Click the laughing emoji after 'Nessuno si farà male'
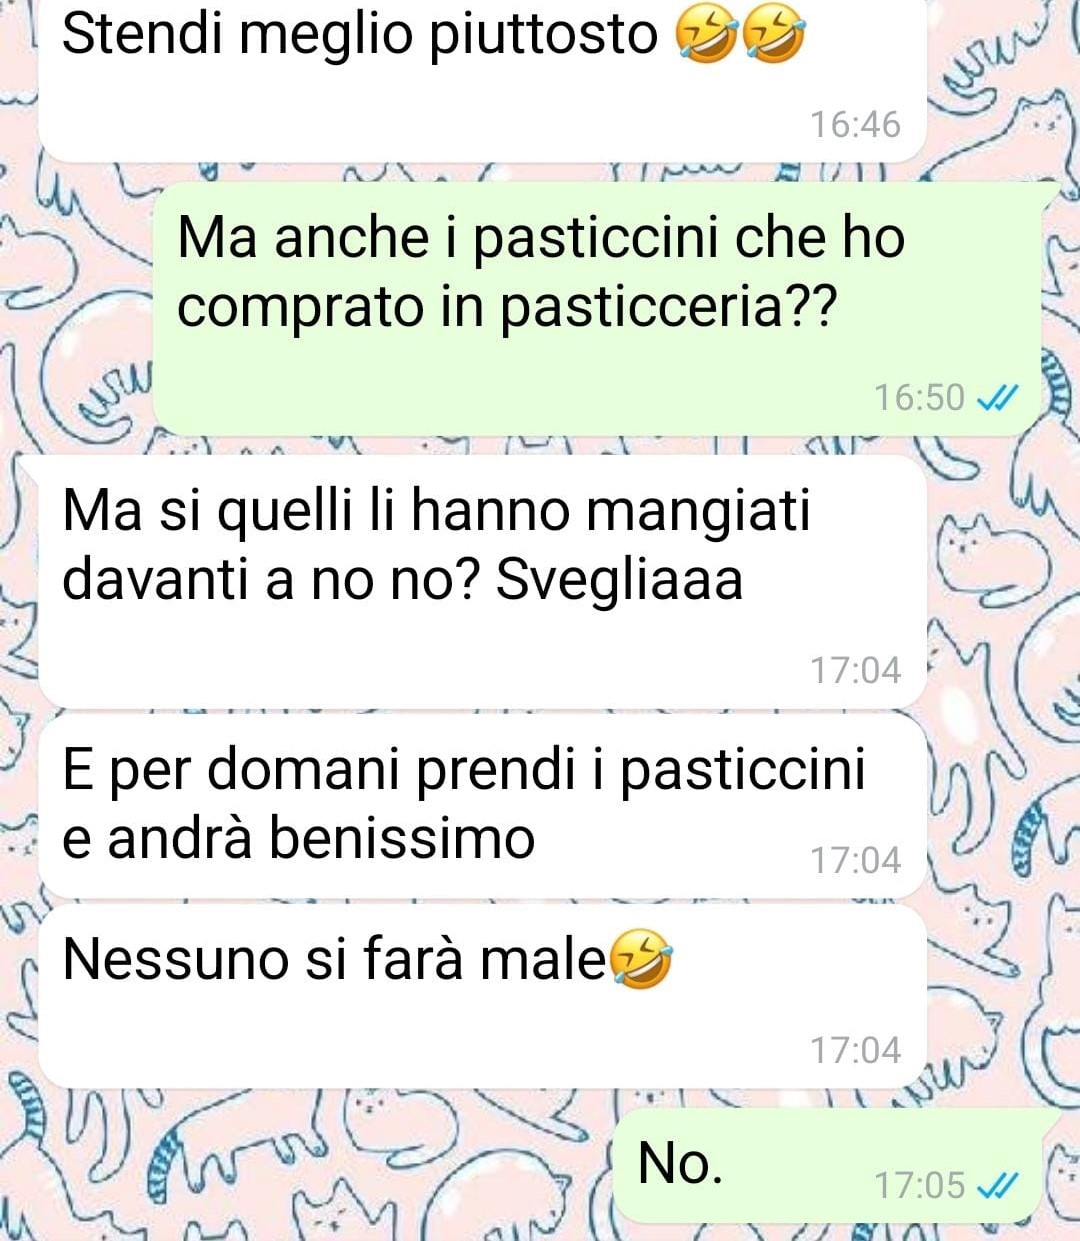The image size is (1080, 1241). pyautogui.click(x=641, y=960)
